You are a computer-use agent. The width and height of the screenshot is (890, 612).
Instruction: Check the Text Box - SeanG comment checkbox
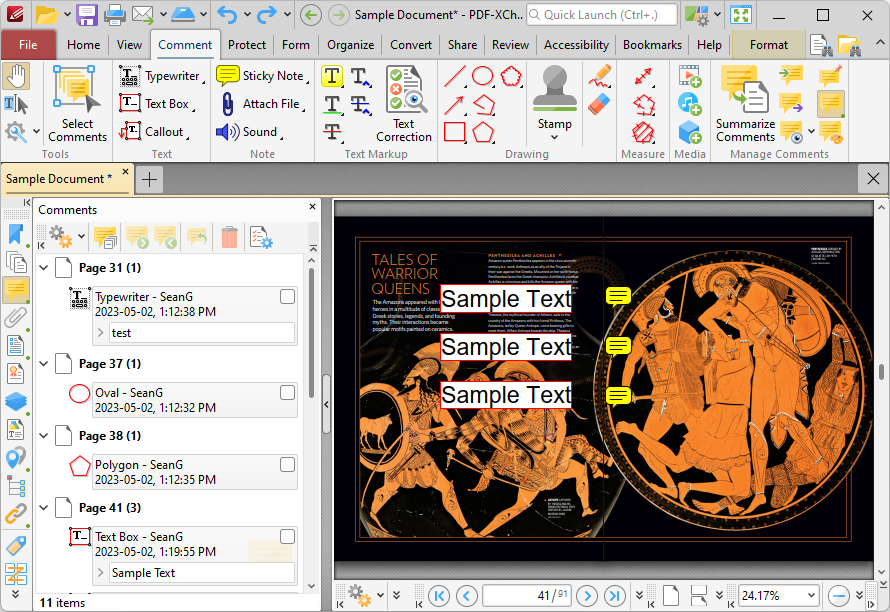[287, 536]
